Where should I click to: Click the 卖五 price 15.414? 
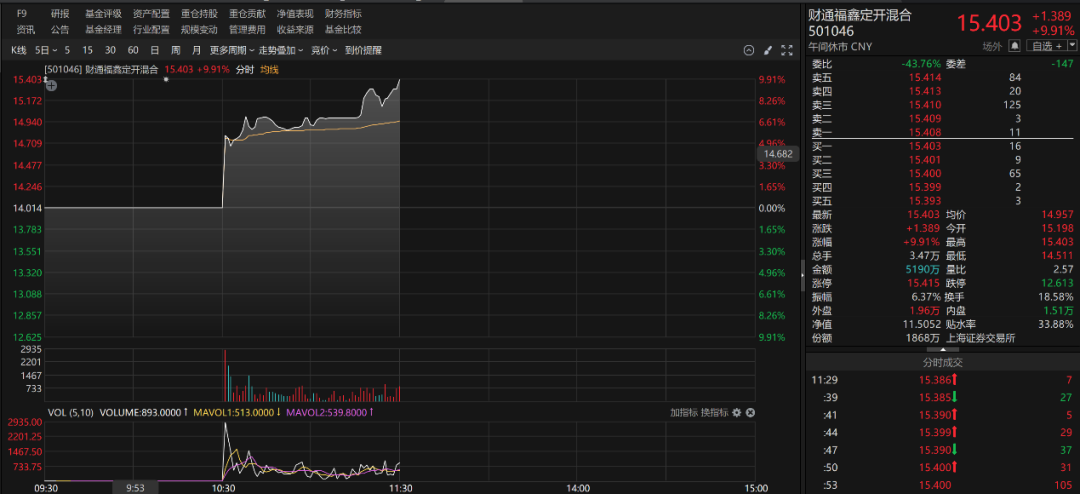coord(924,77)
